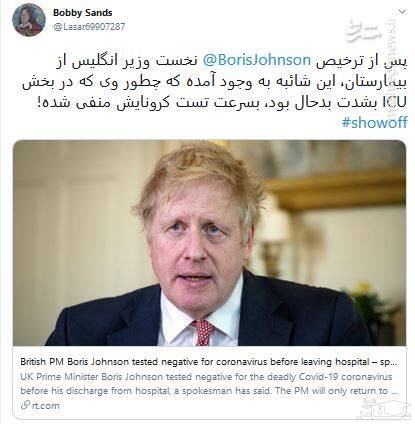Open the tweet options chevron menu
The height and width of the screenshot is (424, 415).
402,12
